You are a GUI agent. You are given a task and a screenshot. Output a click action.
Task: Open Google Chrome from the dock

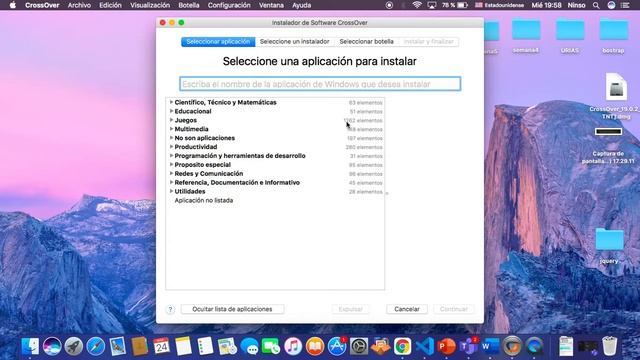(x=402, y=347)
